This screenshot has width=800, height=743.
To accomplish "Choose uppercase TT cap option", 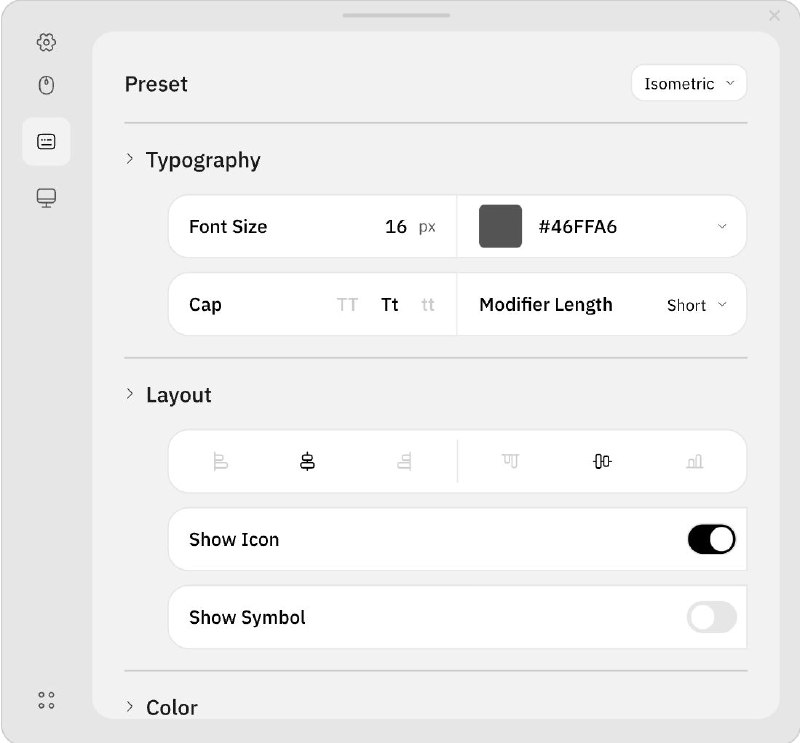I will click(347, 305).
